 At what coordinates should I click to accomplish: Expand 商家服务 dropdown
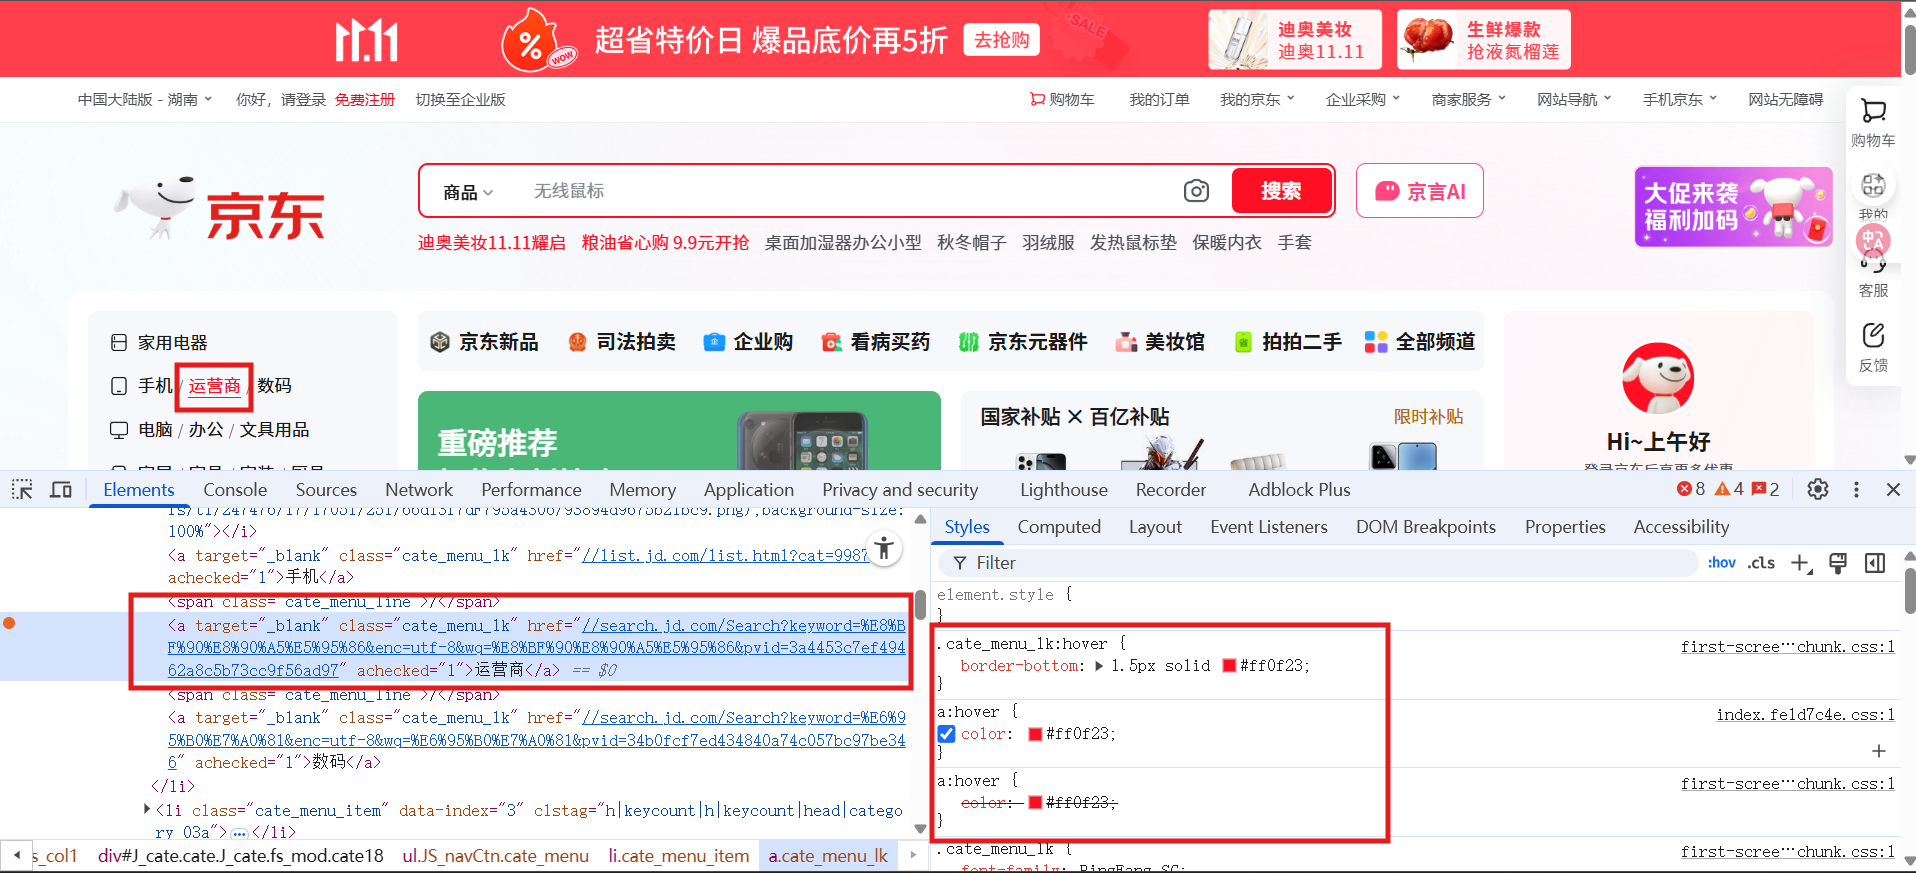click(1469, 99)
